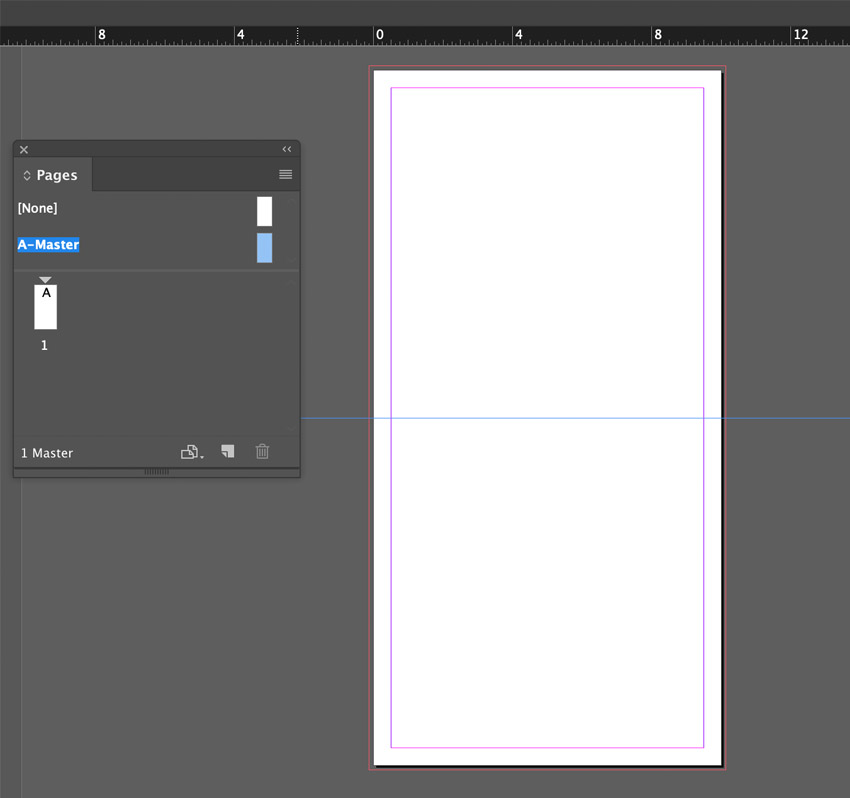Select the Pages tab
The image size is (850, 798).
coord(53,175)
